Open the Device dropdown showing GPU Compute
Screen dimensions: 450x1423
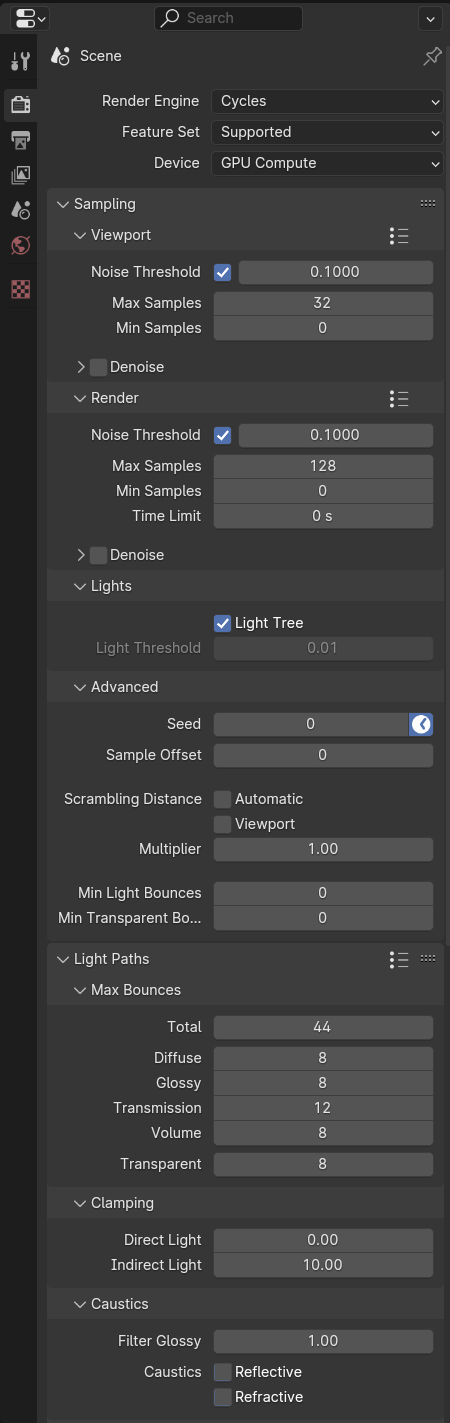coord(327,163)
